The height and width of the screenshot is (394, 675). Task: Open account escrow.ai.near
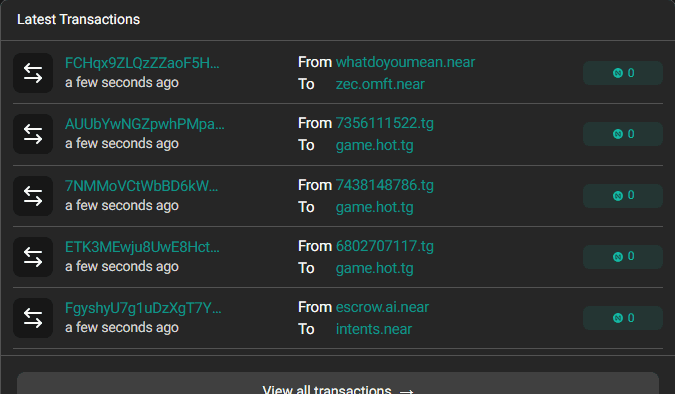pyautogui.click(x=382, y=307)
